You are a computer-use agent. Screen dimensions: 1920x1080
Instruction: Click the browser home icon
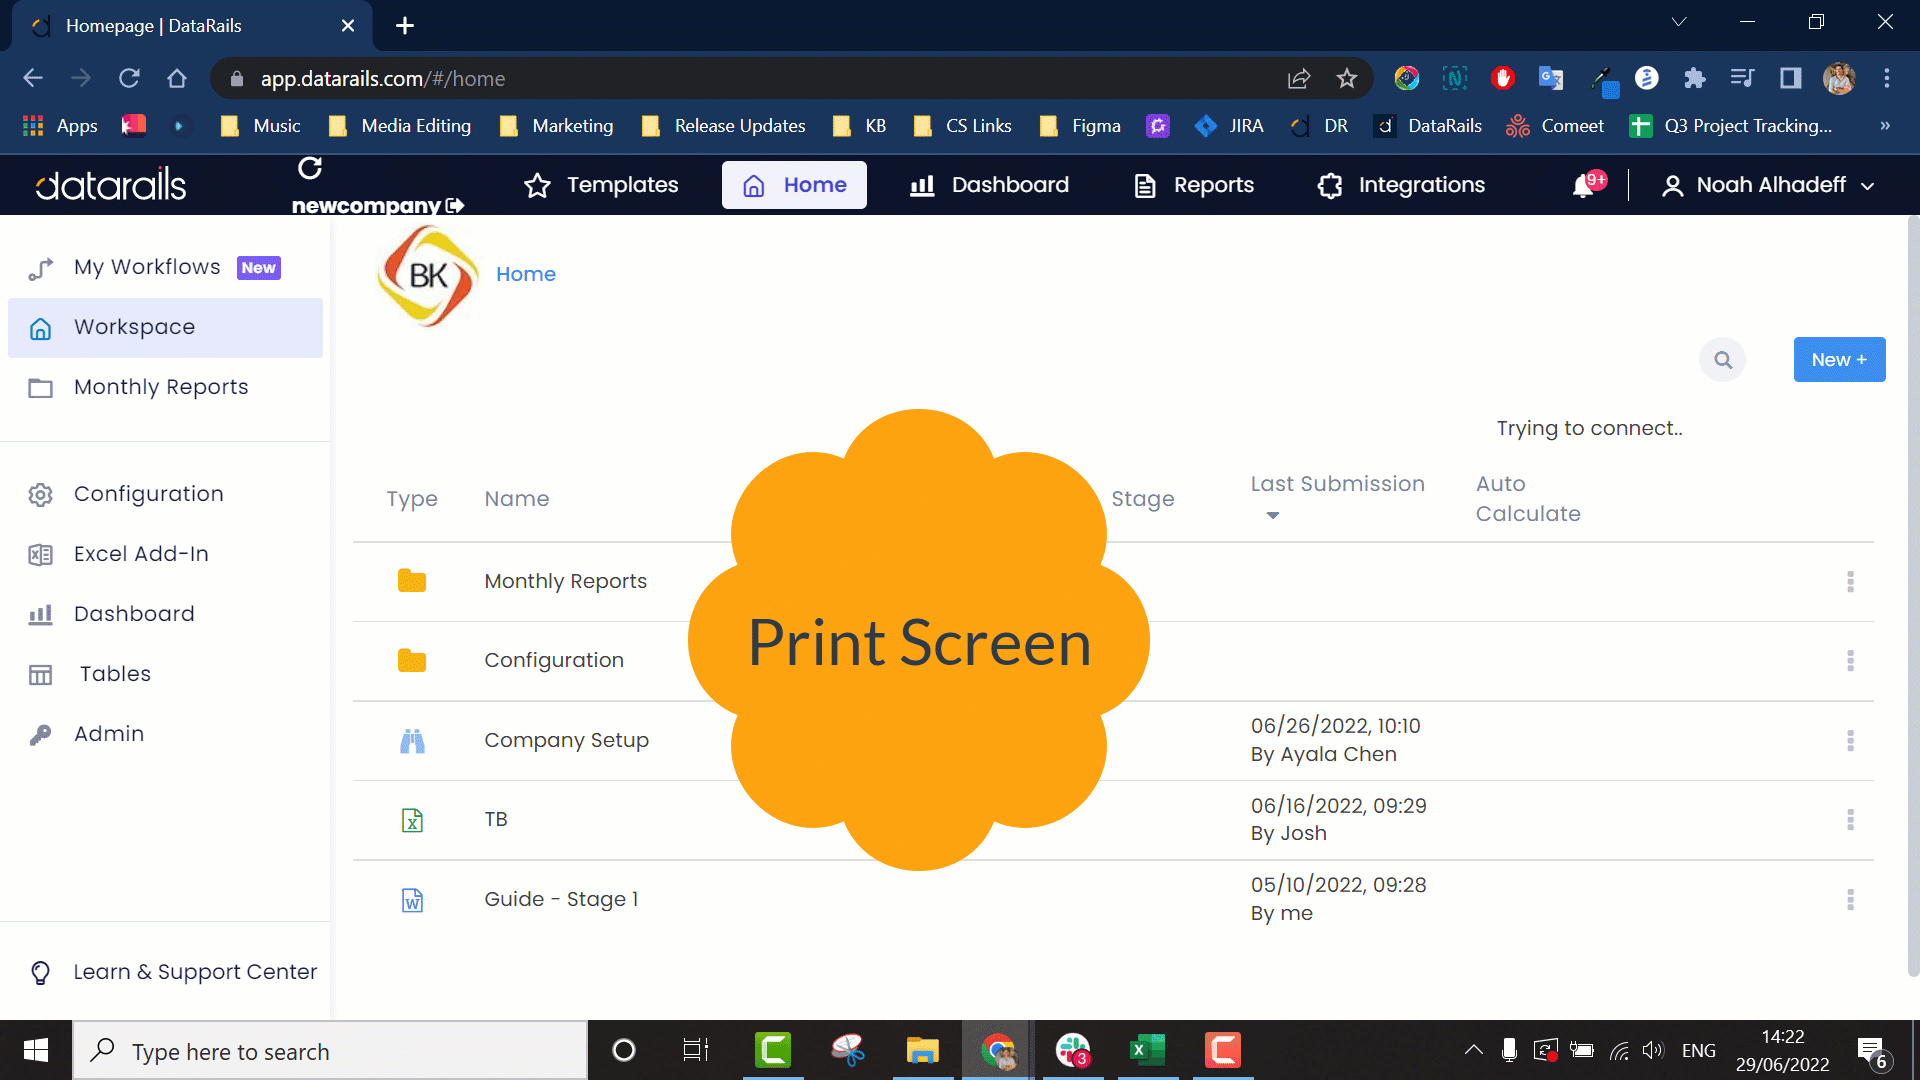click(x=177, y=79)
